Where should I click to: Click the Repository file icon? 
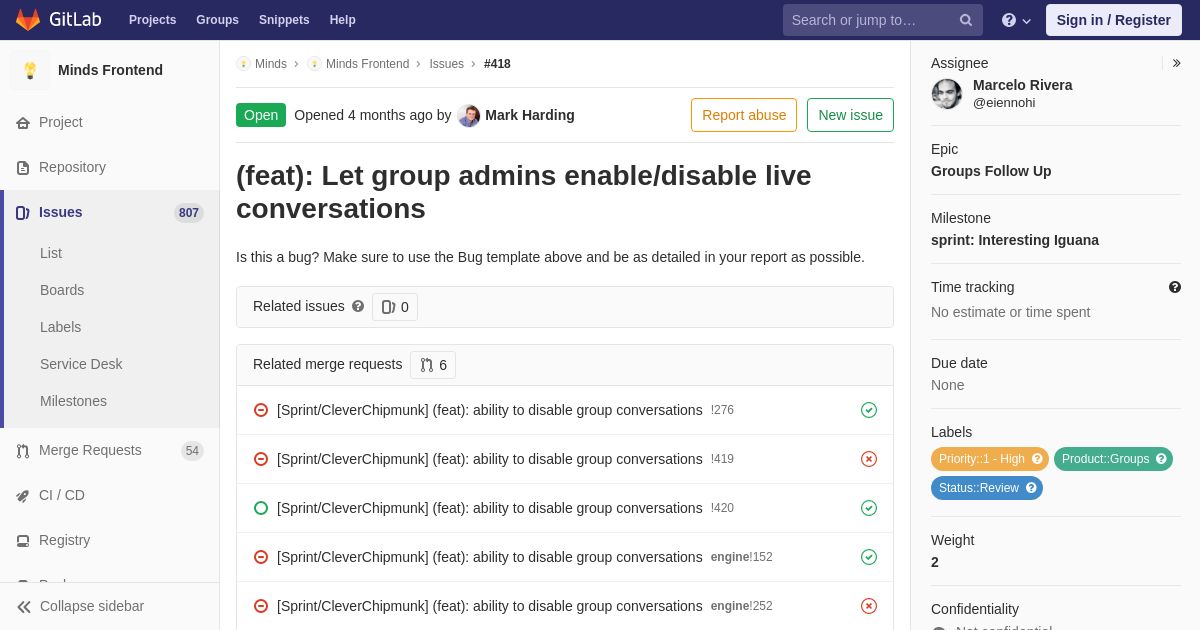(x=23, y=167)
